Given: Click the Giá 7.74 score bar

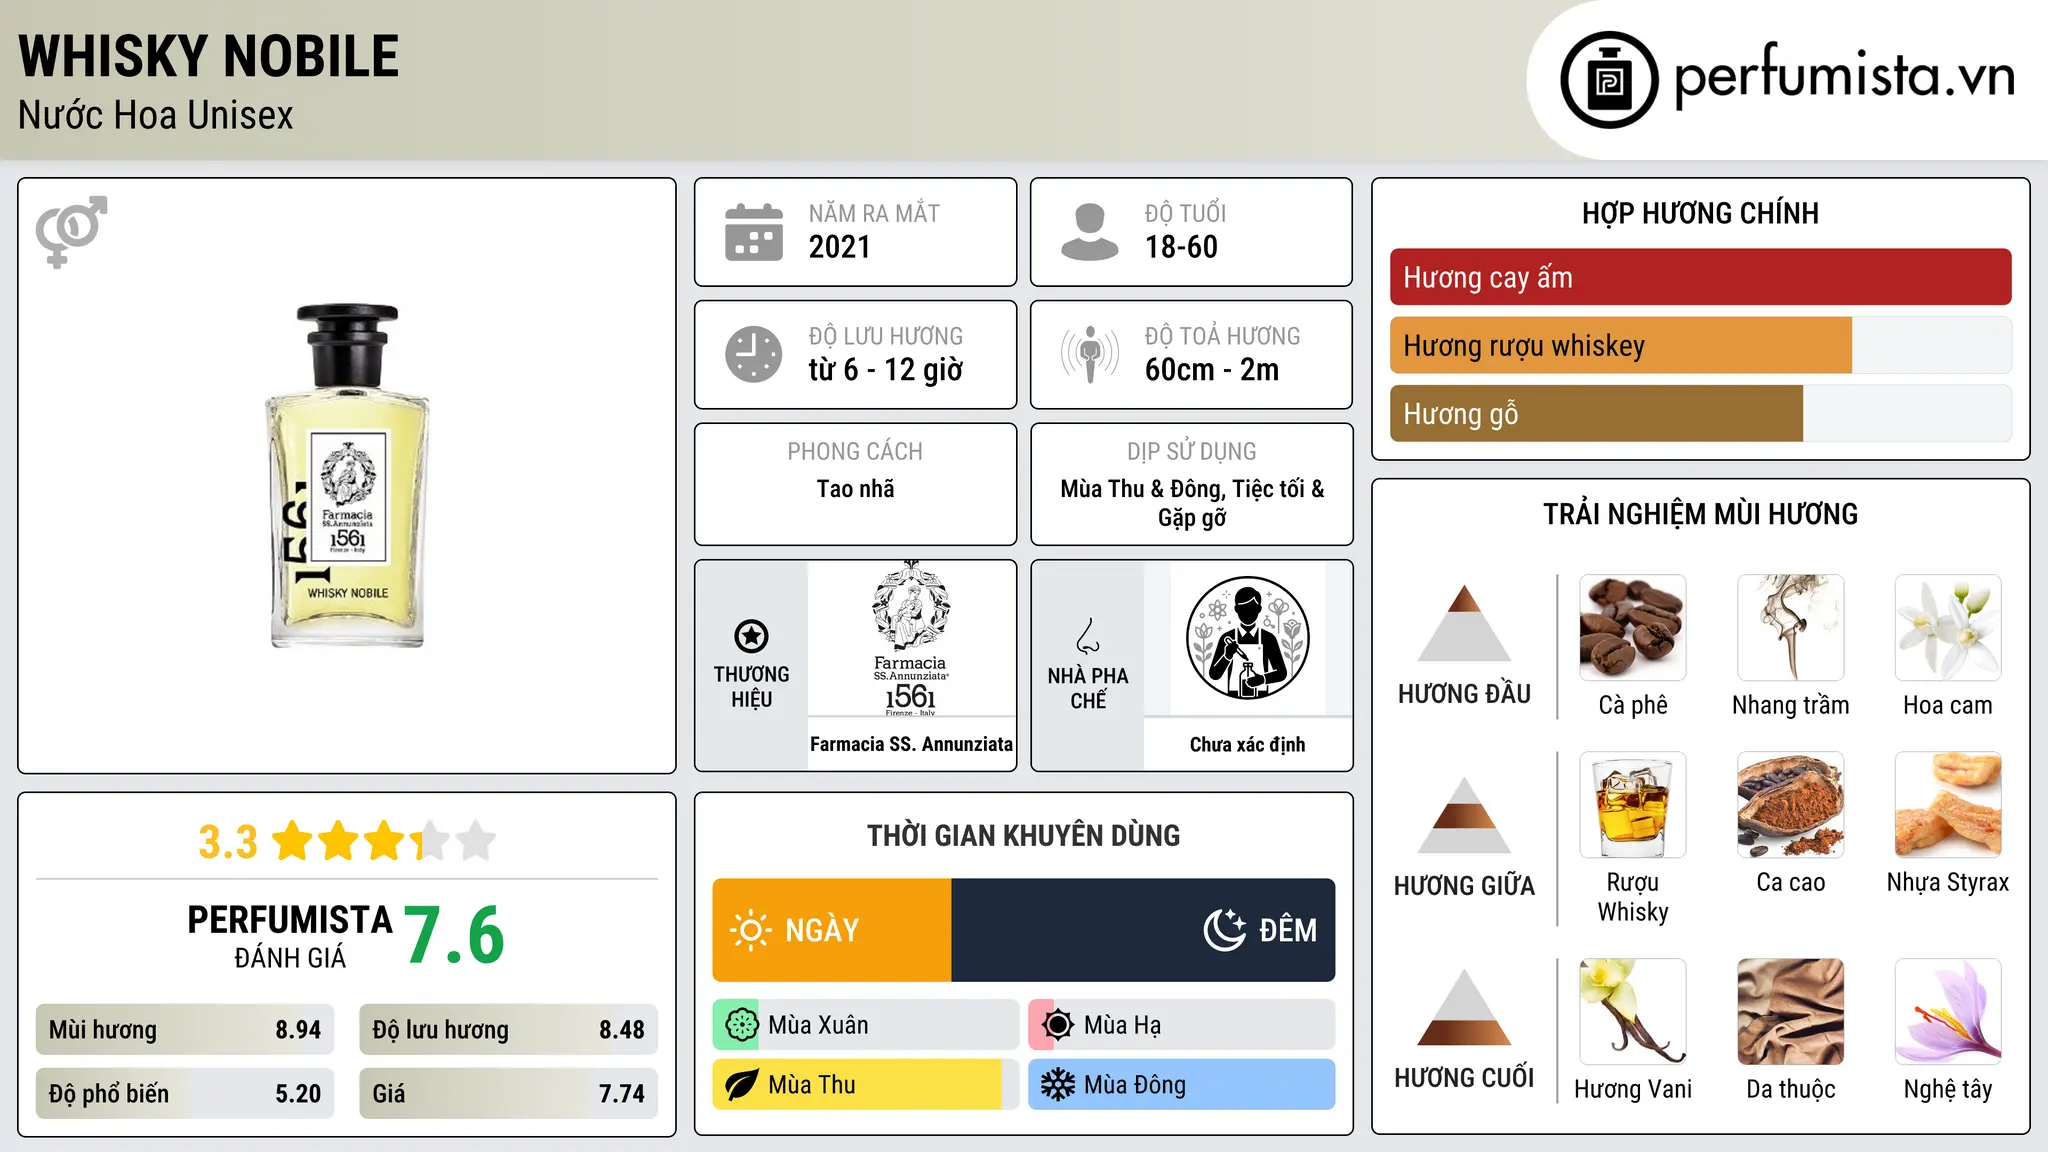Looking at the screenshot, I should click(x=508, y=1093).
